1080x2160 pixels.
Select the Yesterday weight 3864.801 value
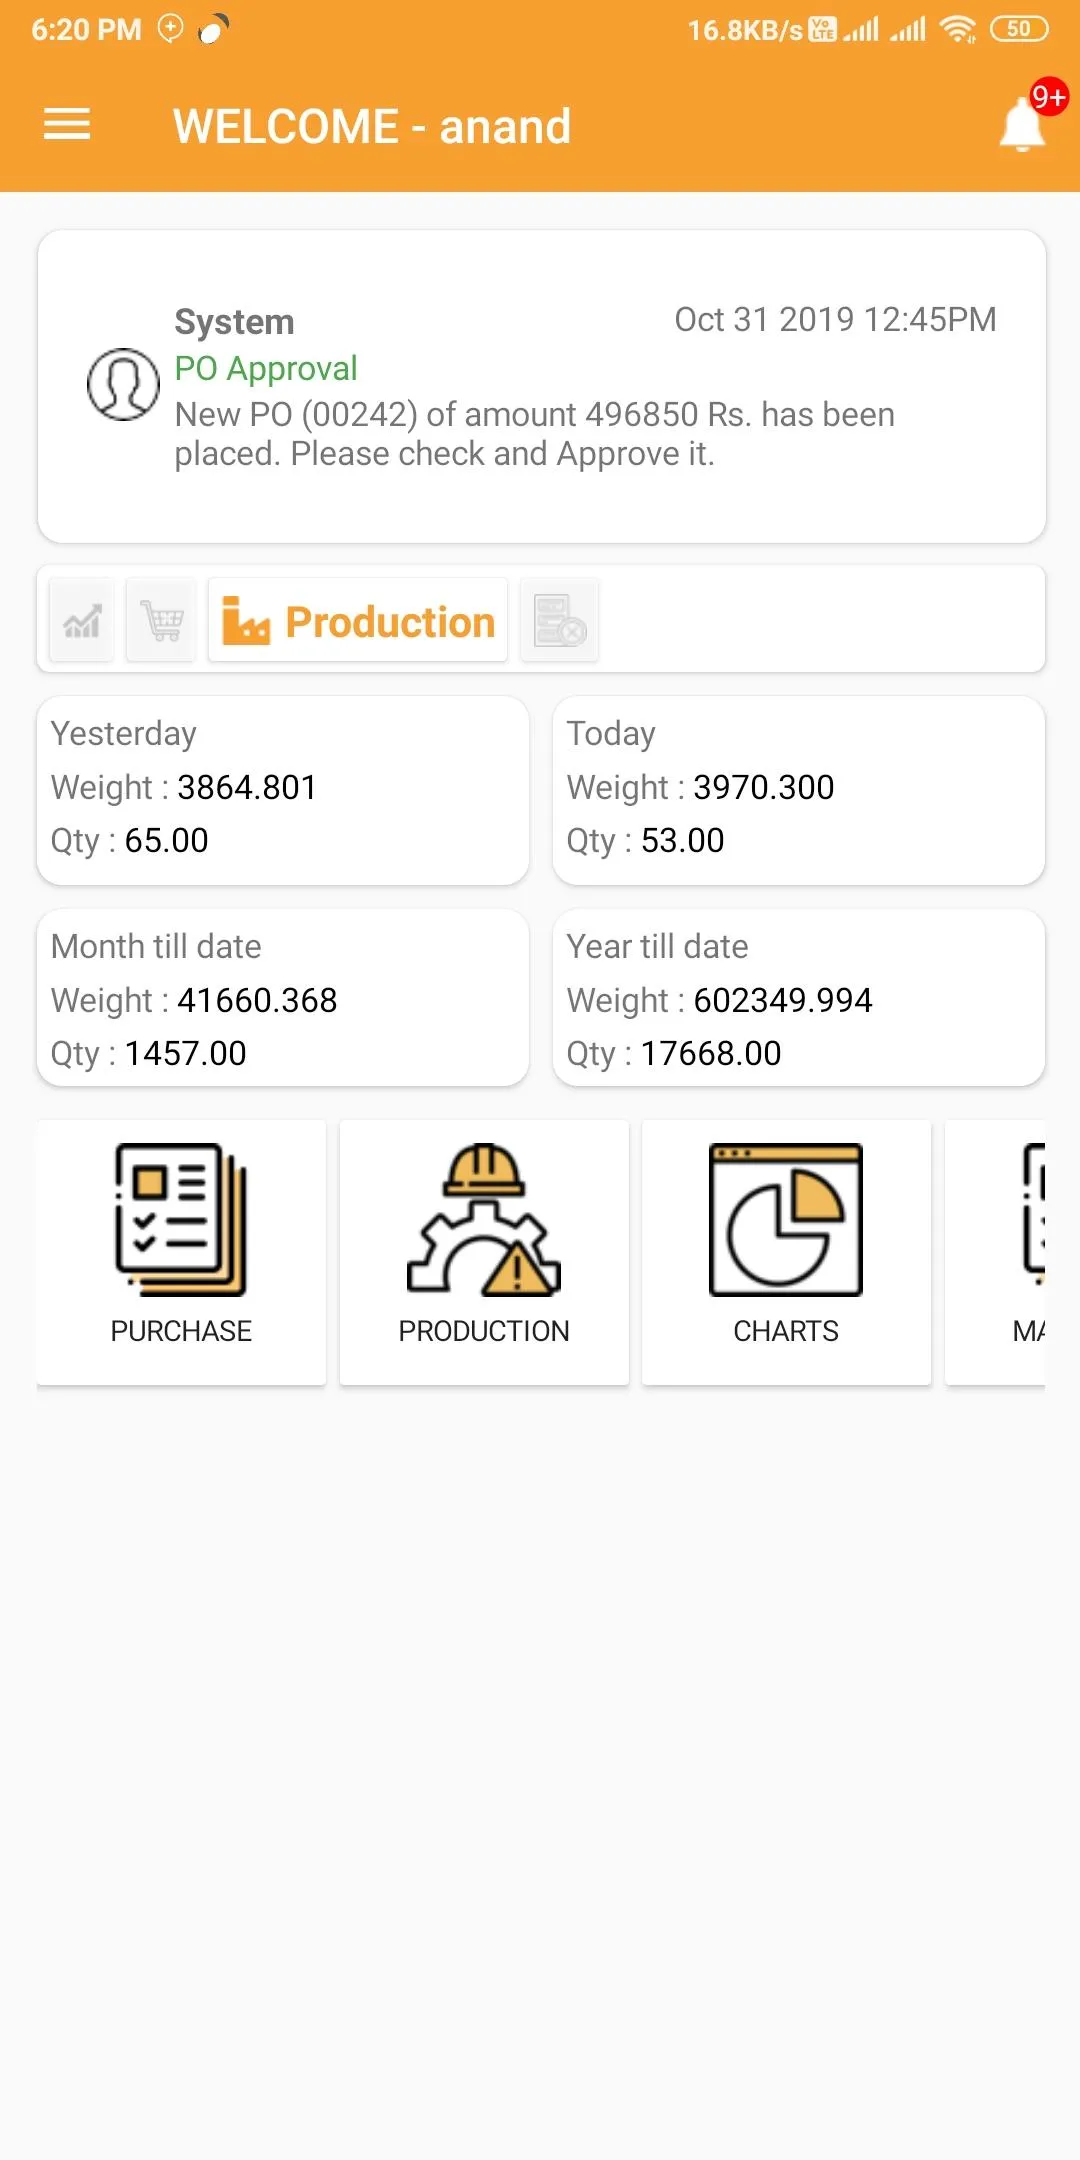(x=247, y=788)
